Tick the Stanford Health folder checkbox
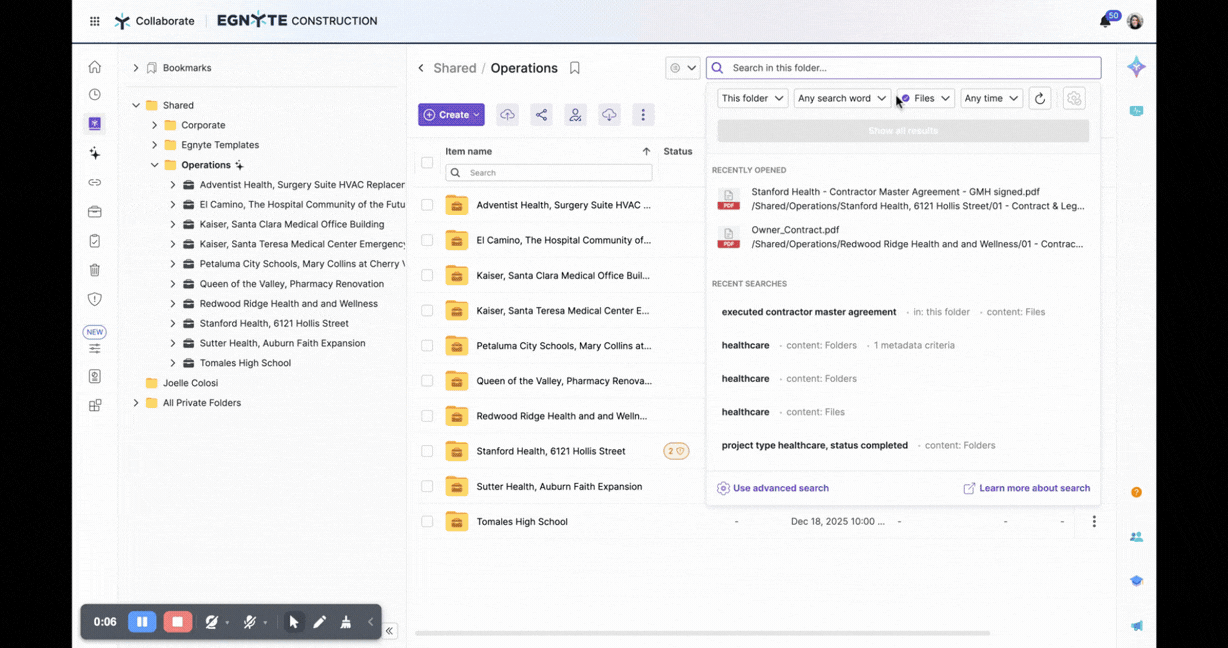Screen dimensions: 1228x648 (427, 451)
